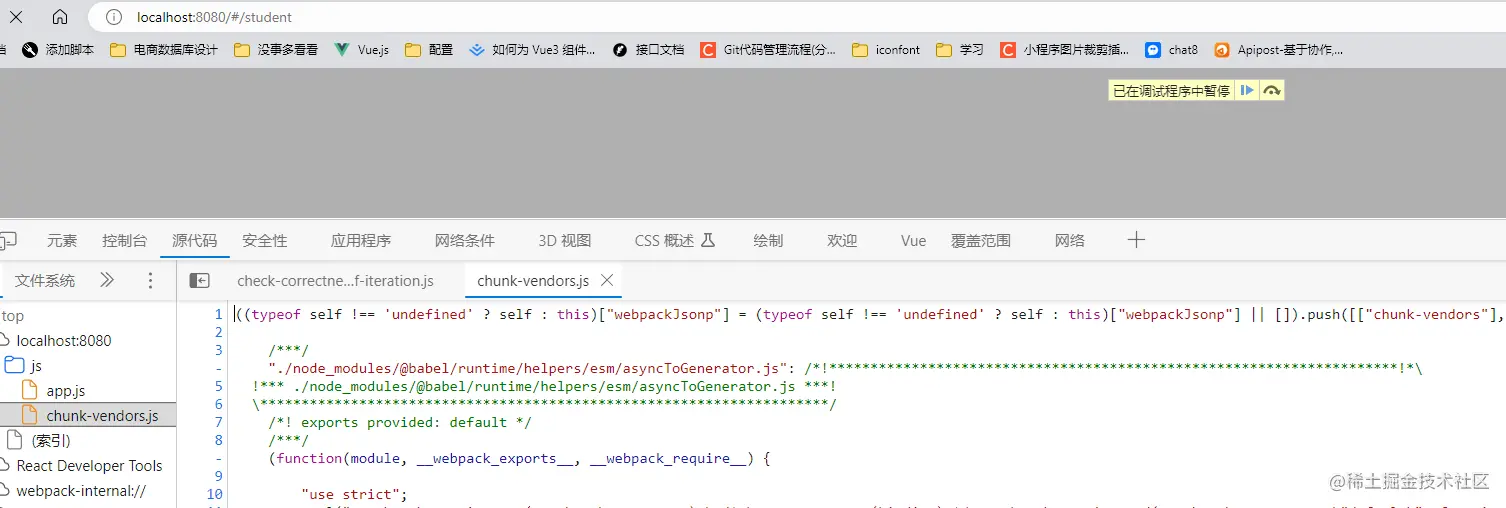Click the browser Home icon
Image resolution: width=1506 pixels, height=508 pixels.
click(60, 17)
